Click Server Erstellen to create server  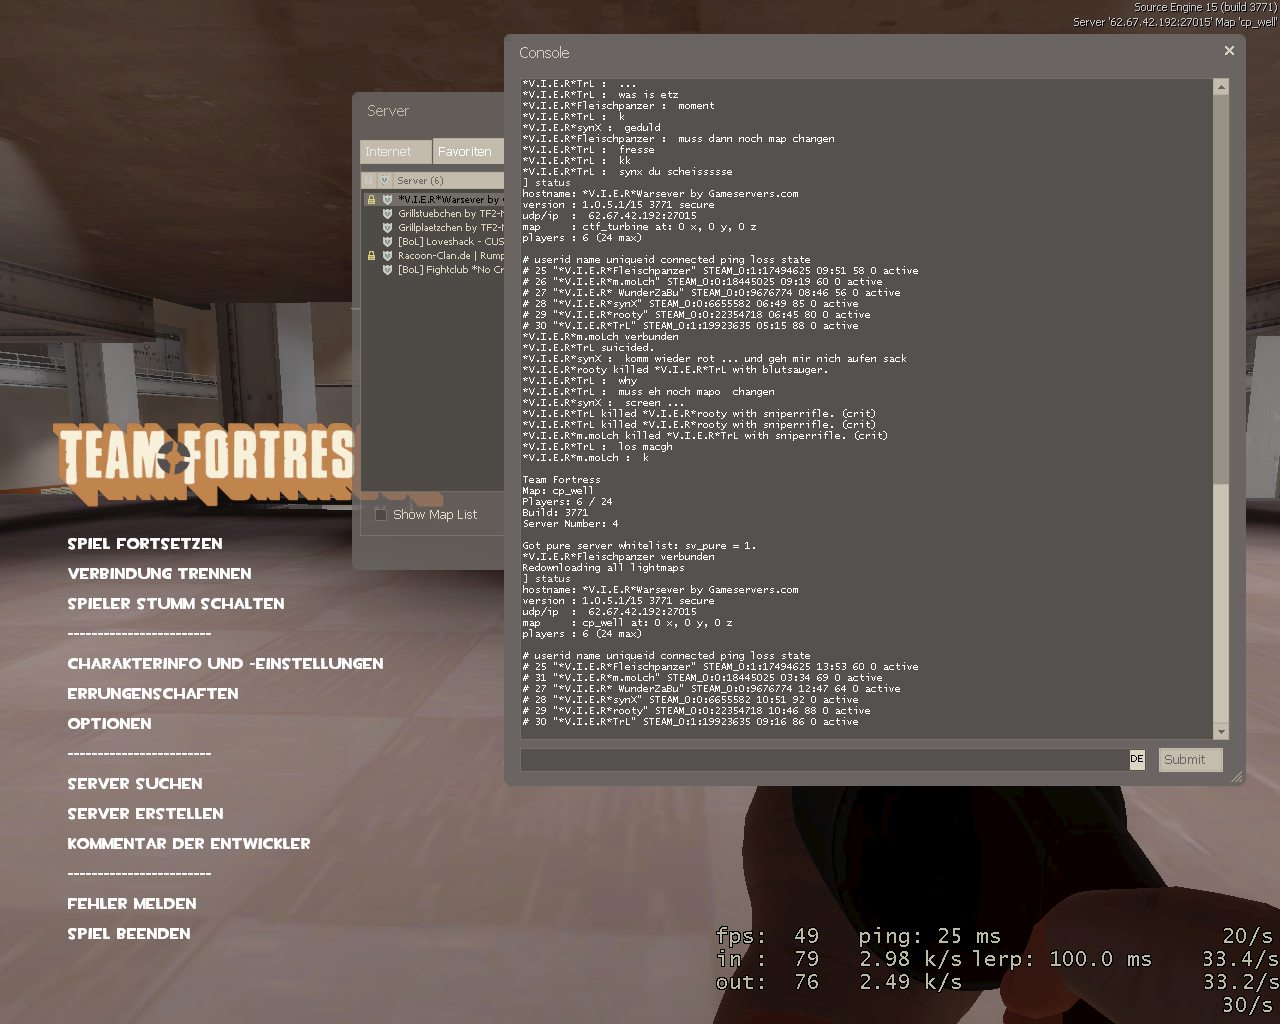145,813
